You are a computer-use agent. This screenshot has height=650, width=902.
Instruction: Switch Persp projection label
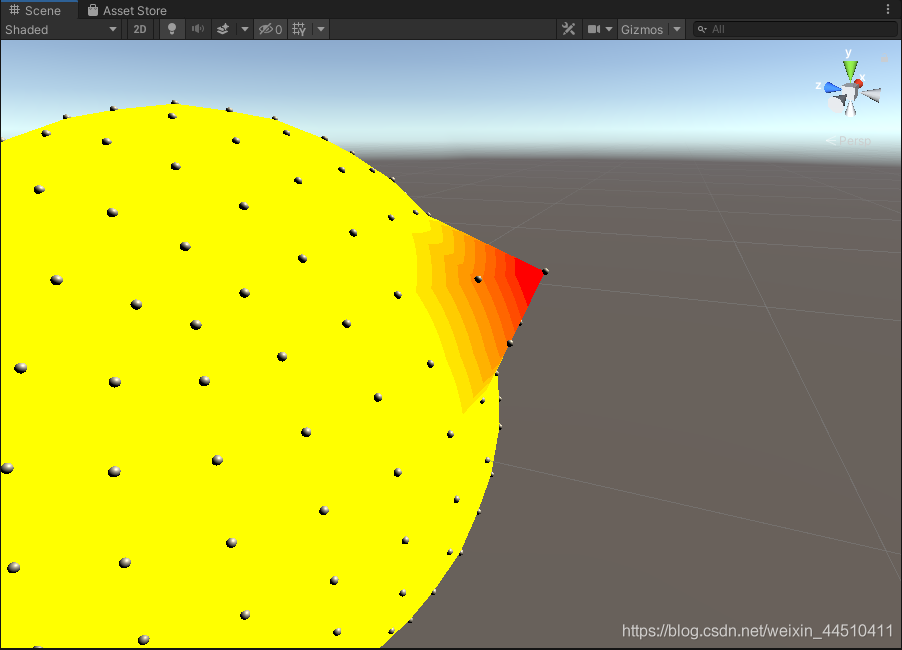click(849, 141)
